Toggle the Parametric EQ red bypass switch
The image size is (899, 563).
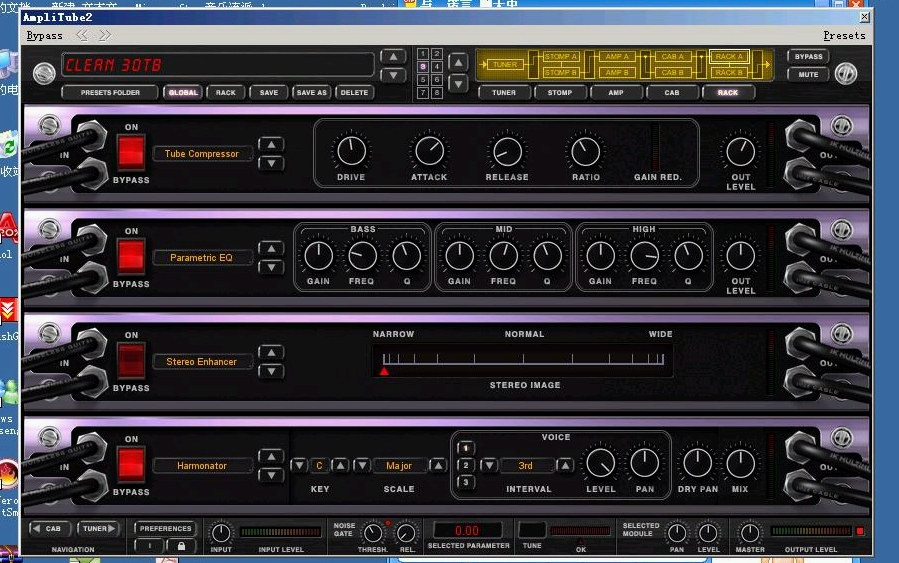pos(131,256)
